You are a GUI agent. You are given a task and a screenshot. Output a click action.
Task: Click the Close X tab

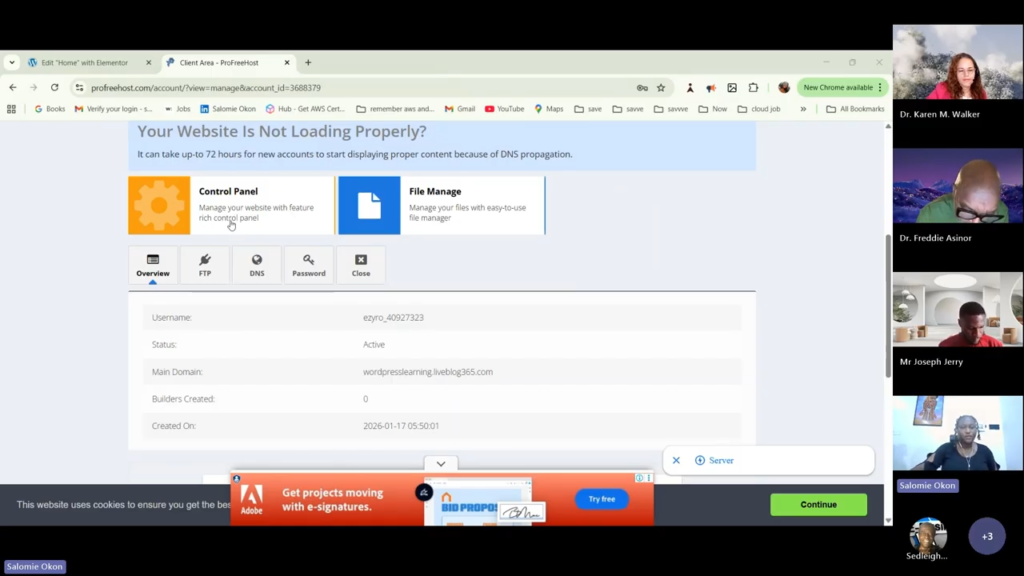coord(361,265)
